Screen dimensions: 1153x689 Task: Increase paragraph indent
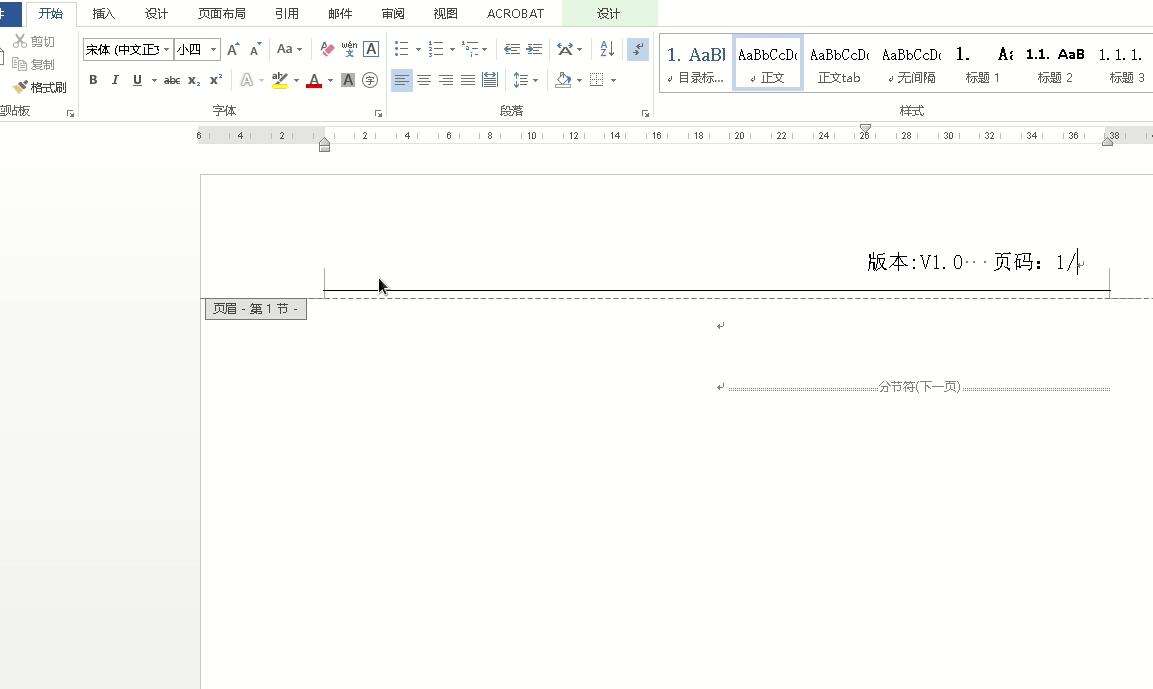[535, 49]
